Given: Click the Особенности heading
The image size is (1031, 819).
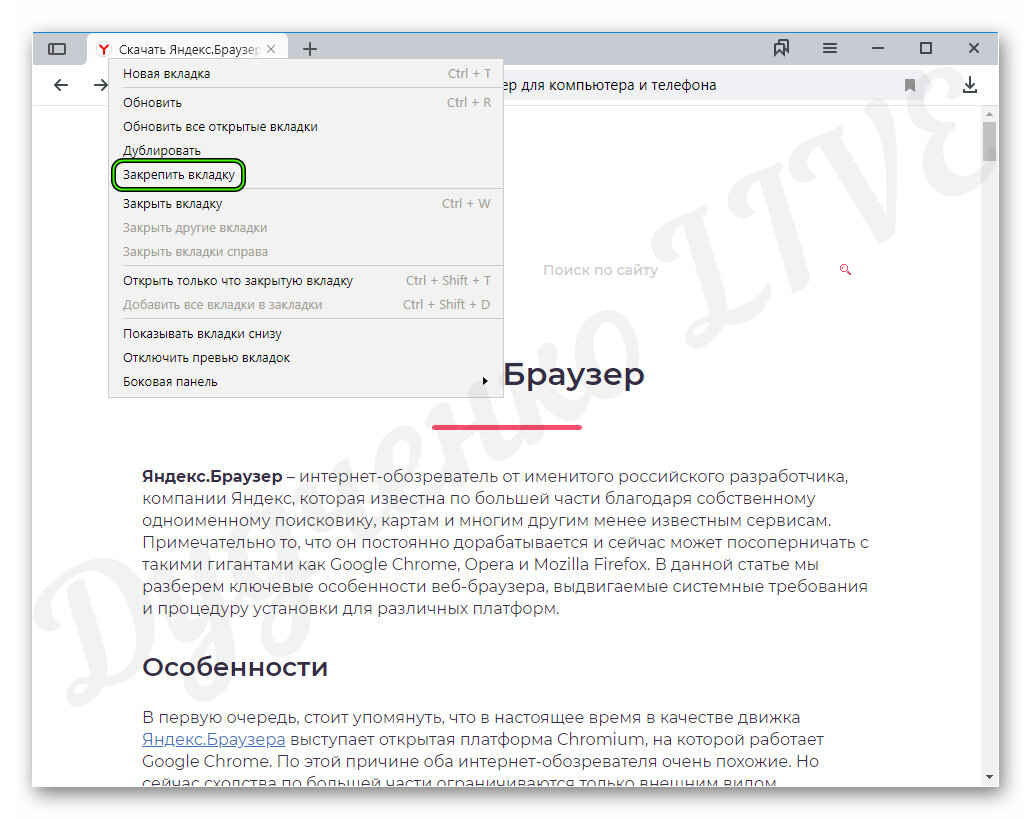Looking at the screenshot, I should (x=235, y=667).
